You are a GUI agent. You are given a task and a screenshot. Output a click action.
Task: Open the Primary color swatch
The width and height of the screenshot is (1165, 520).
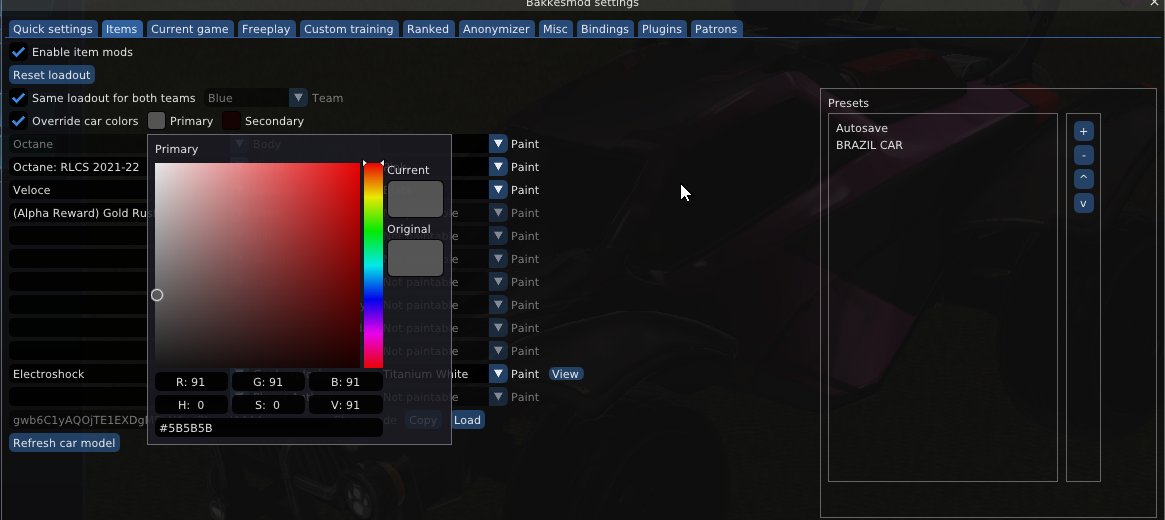[156, 121]
